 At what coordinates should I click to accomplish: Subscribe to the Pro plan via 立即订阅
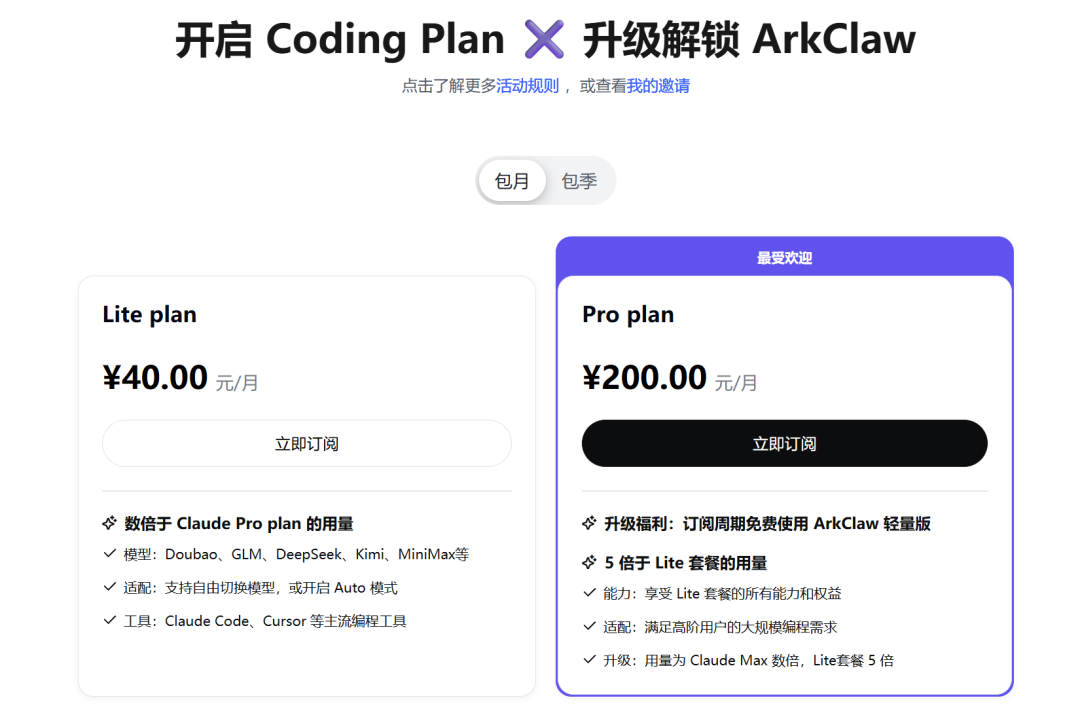[x=785, y=443]
